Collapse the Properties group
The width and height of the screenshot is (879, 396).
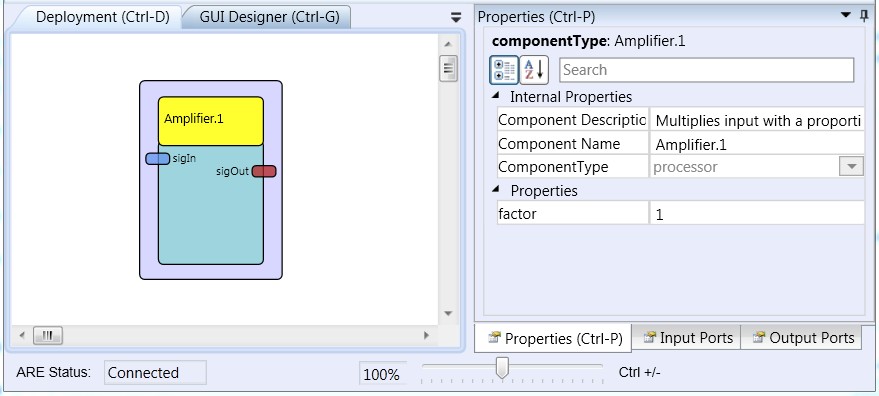tap(496, 190)
